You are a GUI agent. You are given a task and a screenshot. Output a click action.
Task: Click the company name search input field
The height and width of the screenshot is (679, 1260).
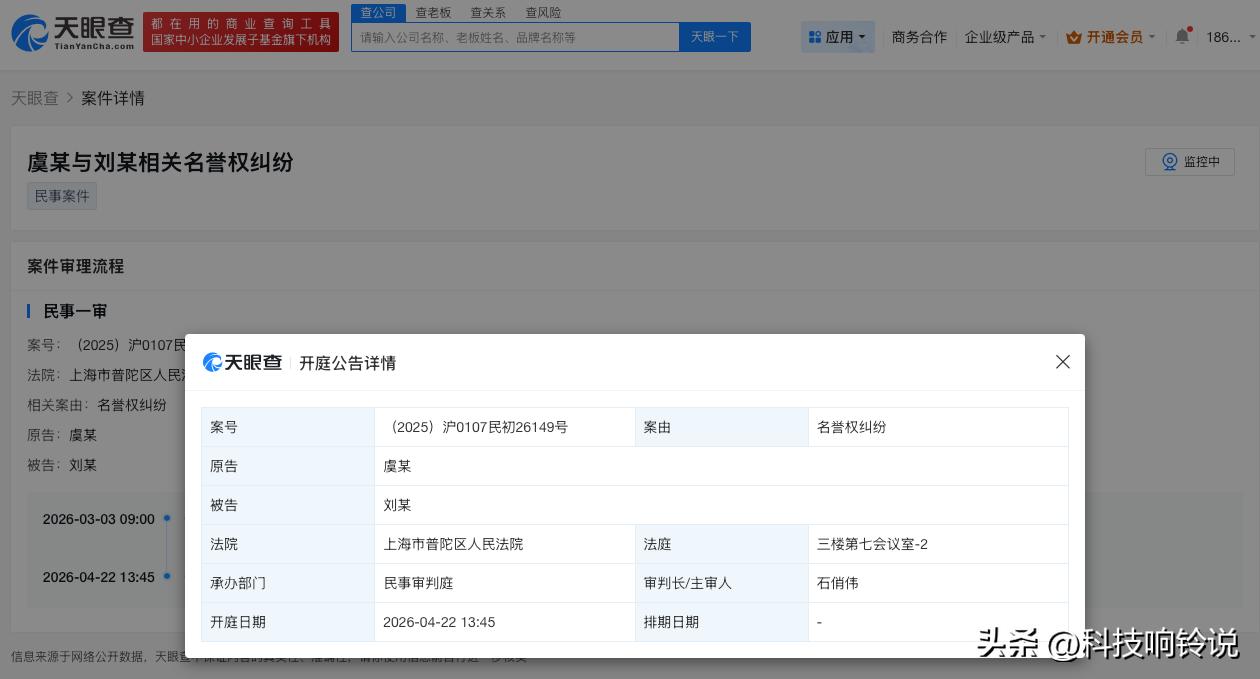point(515,36)
